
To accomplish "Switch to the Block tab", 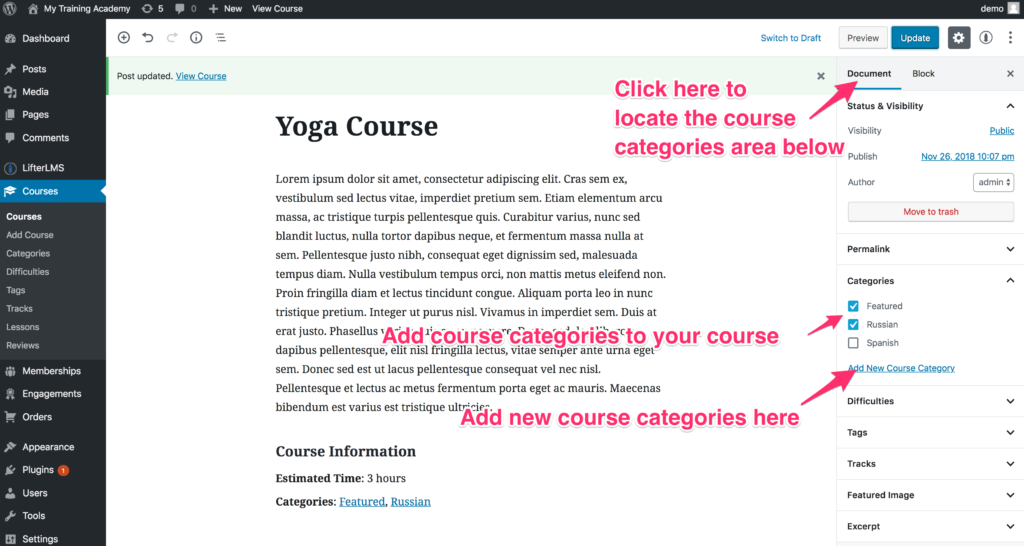I will pos(923,74).
